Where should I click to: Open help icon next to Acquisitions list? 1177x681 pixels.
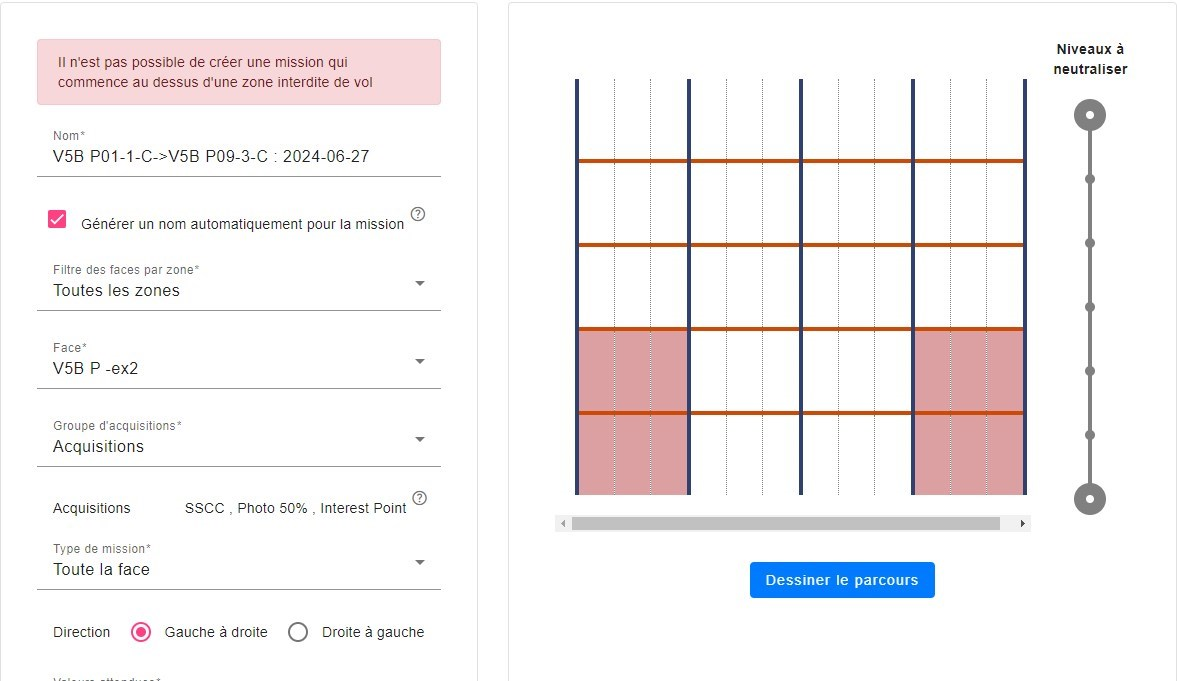click(420, 498)
